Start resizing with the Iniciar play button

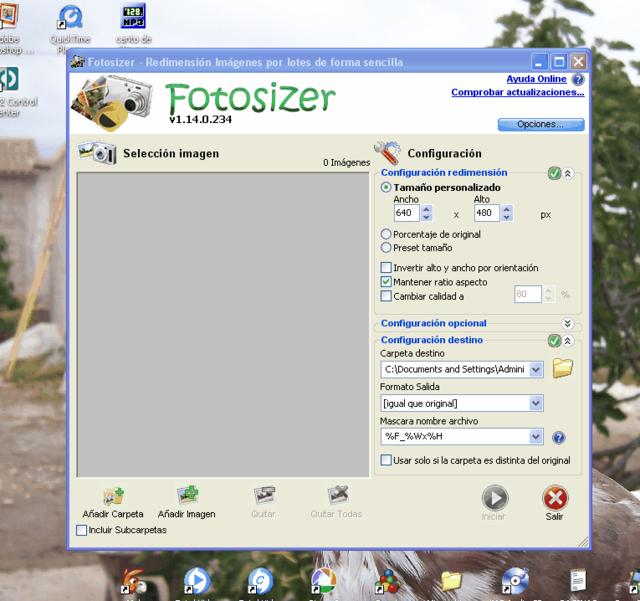[495, 498]
